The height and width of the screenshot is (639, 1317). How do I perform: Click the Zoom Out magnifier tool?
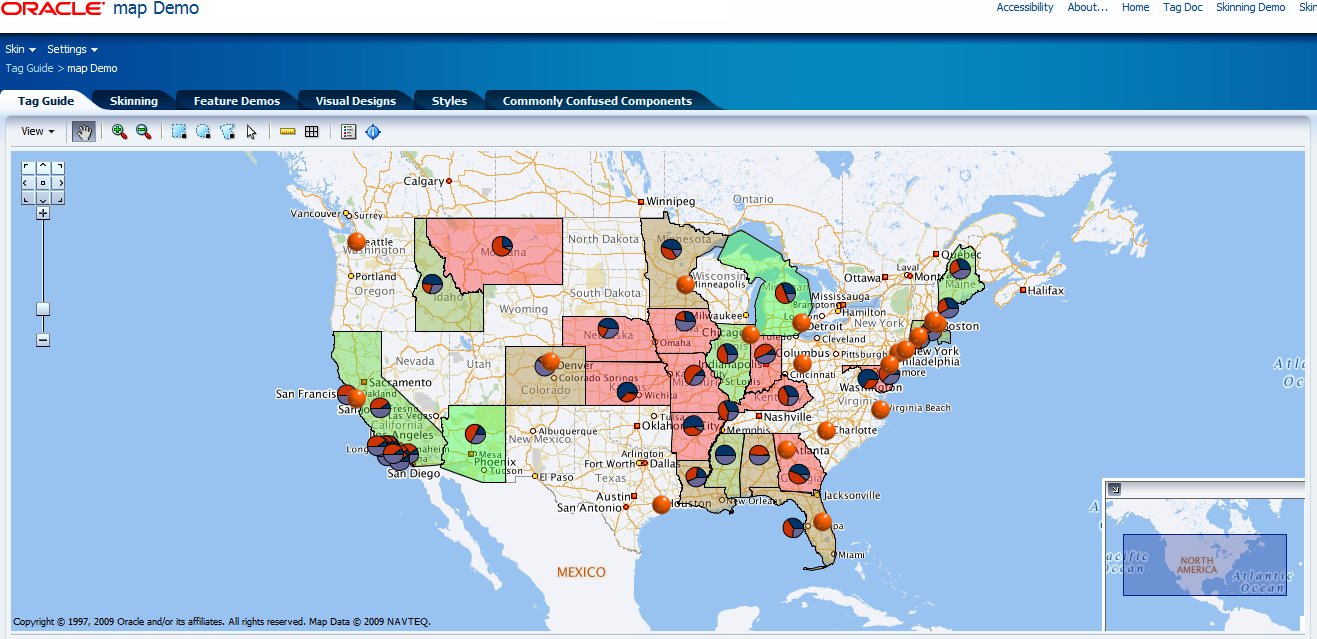(143, 131)
